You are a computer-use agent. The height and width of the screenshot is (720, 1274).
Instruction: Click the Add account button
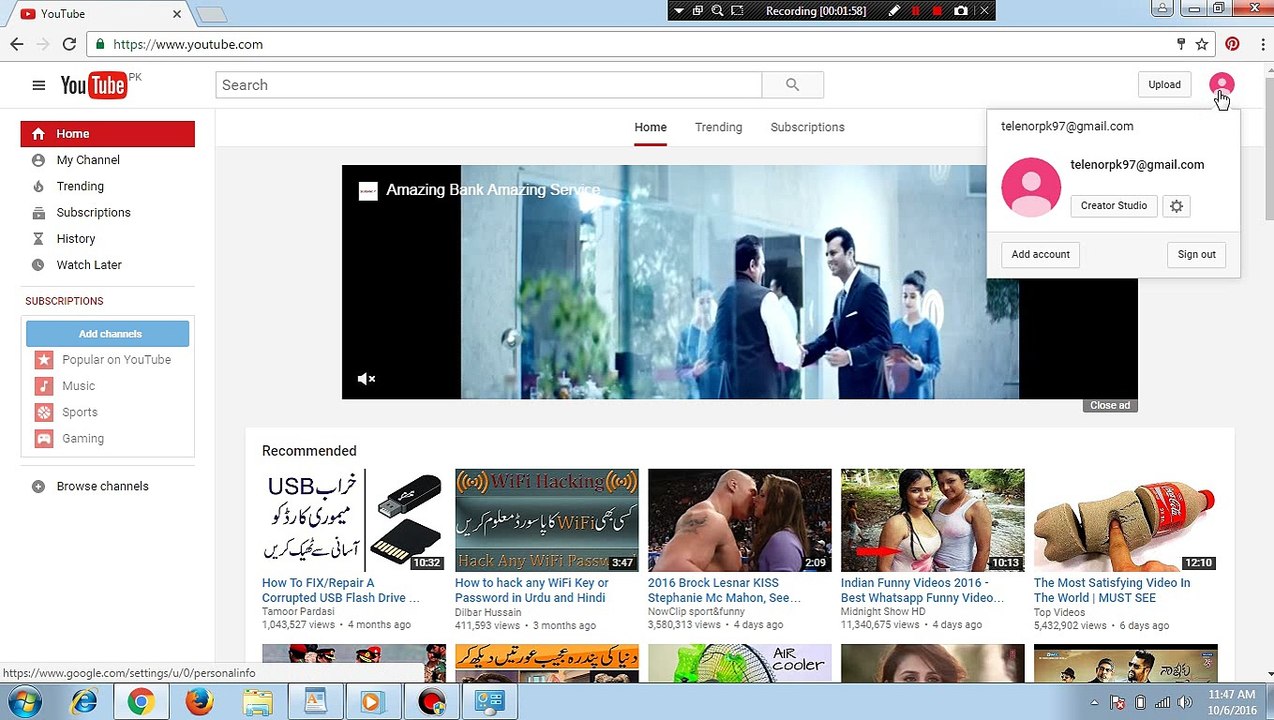pyautogui.click(x=1040, y=254)
